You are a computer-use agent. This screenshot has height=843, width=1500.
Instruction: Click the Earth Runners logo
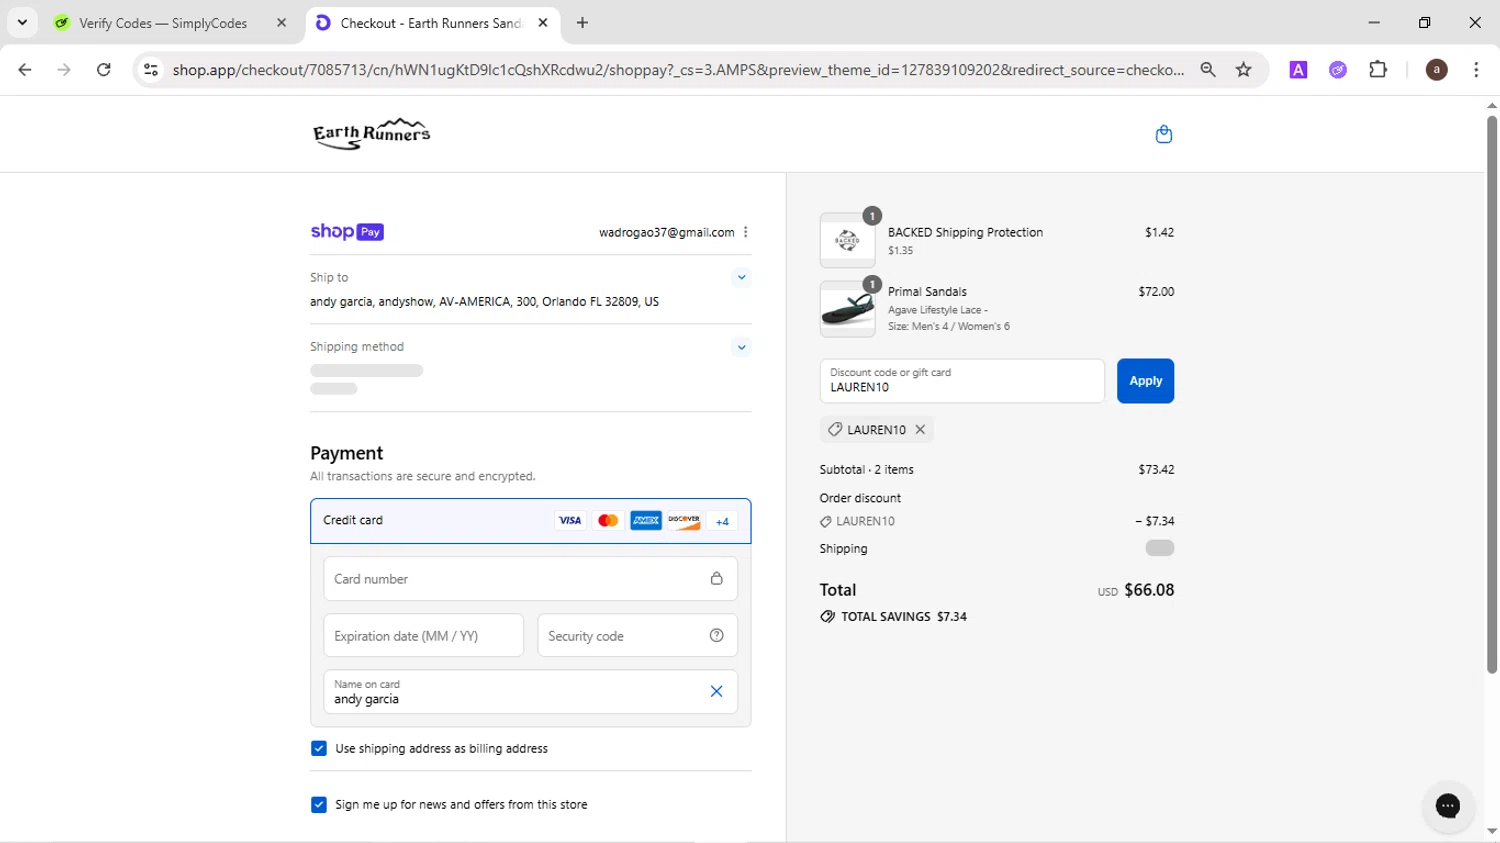372,134
